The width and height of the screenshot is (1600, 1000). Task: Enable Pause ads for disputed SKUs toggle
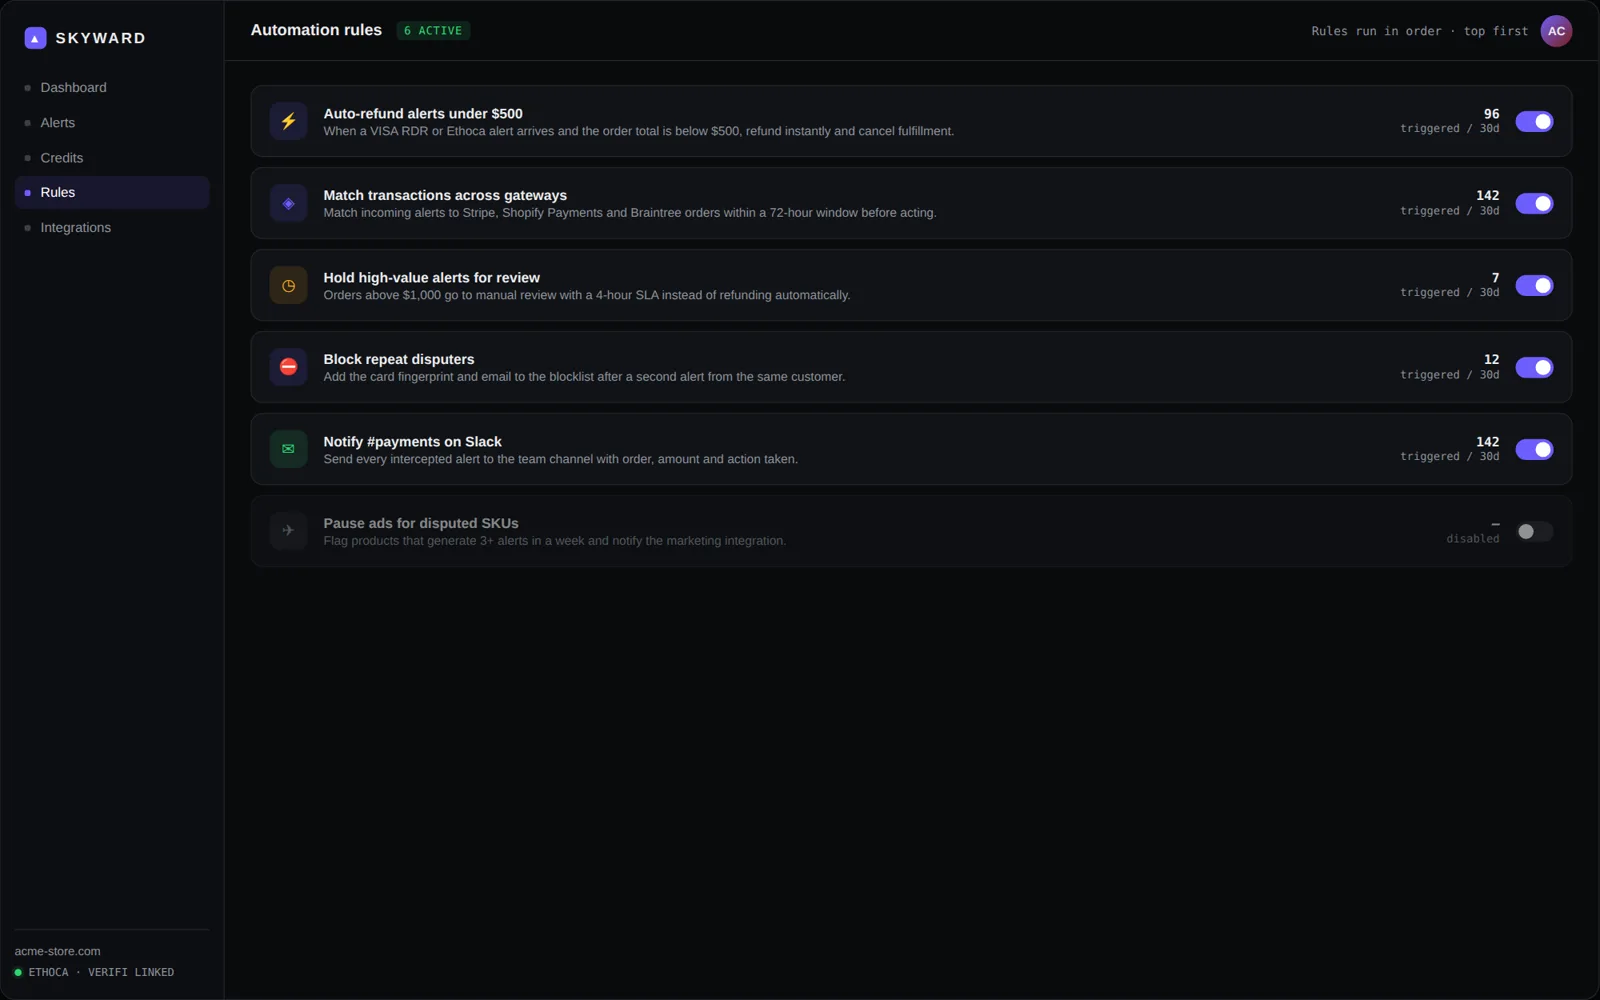pos(1534,531)
